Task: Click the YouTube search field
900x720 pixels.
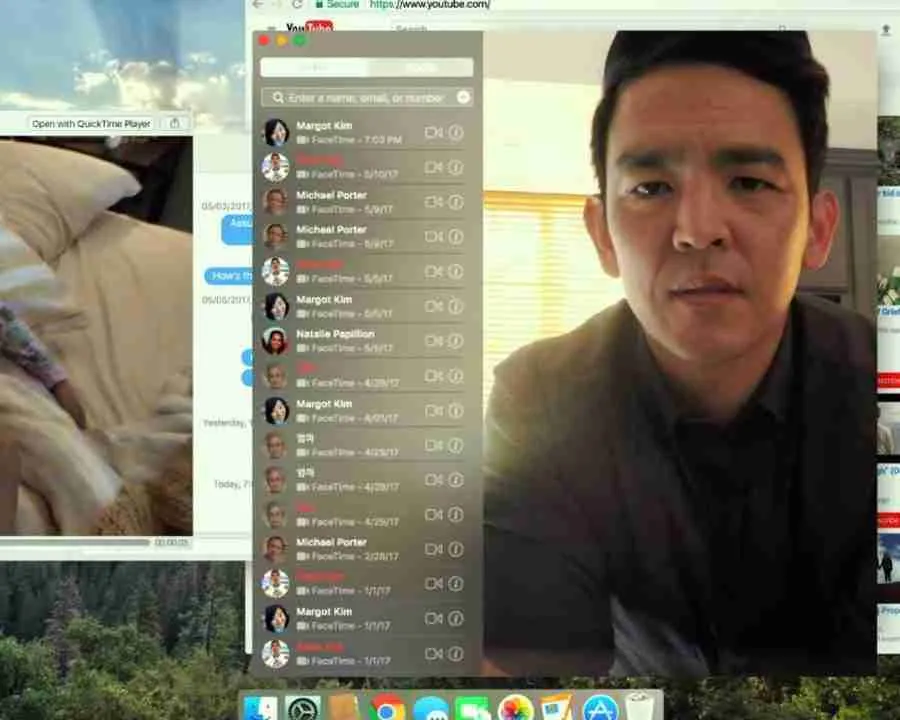Action: [585, 28]
